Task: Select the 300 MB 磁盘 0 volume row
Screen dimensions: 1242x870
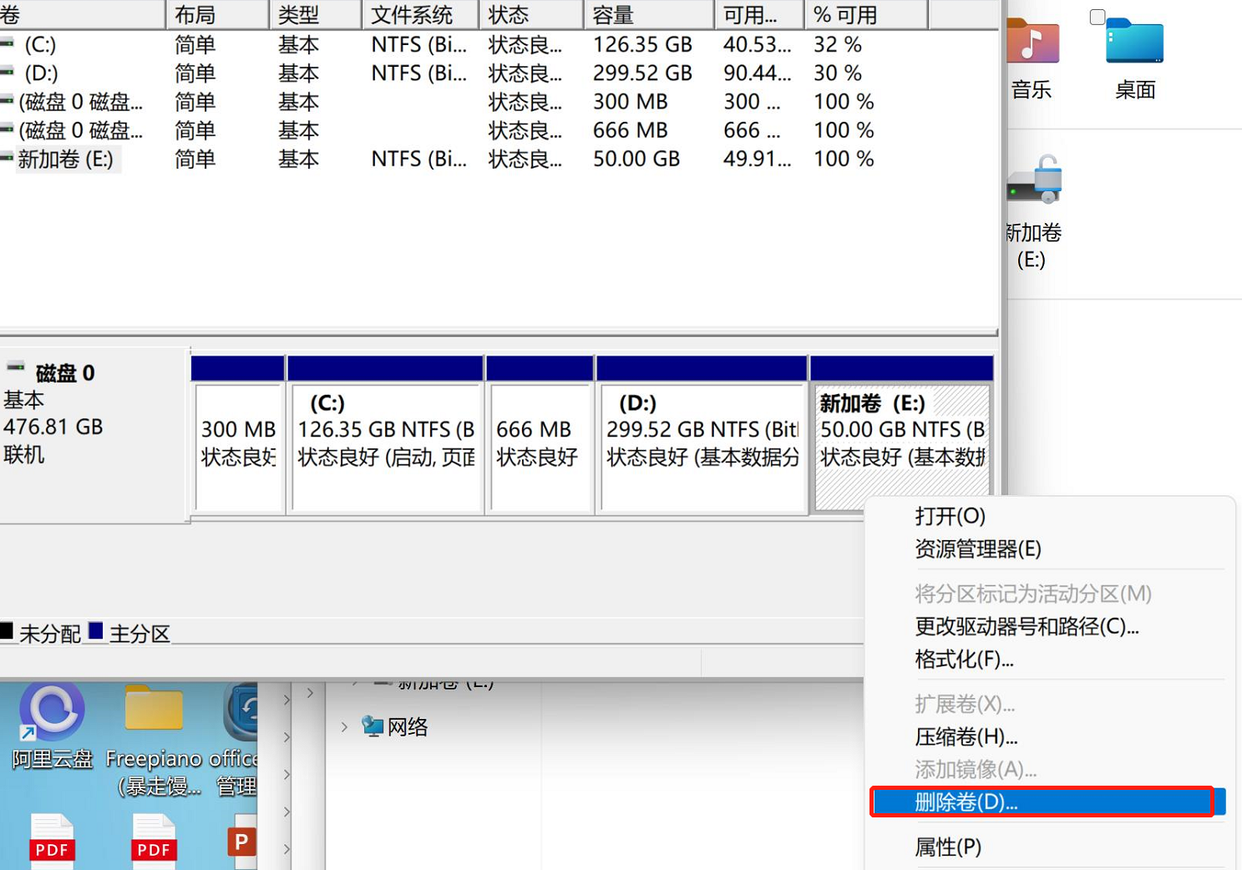Action: [465, 102]
